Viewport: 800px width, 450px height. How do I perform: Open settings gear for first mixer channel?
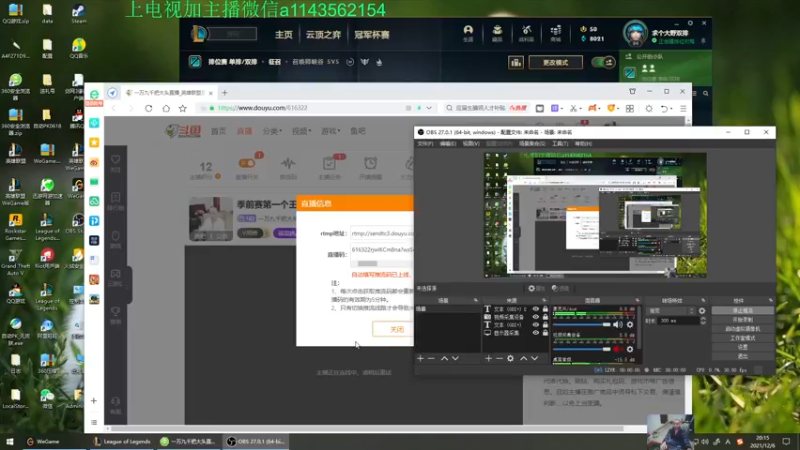point(630,324)
